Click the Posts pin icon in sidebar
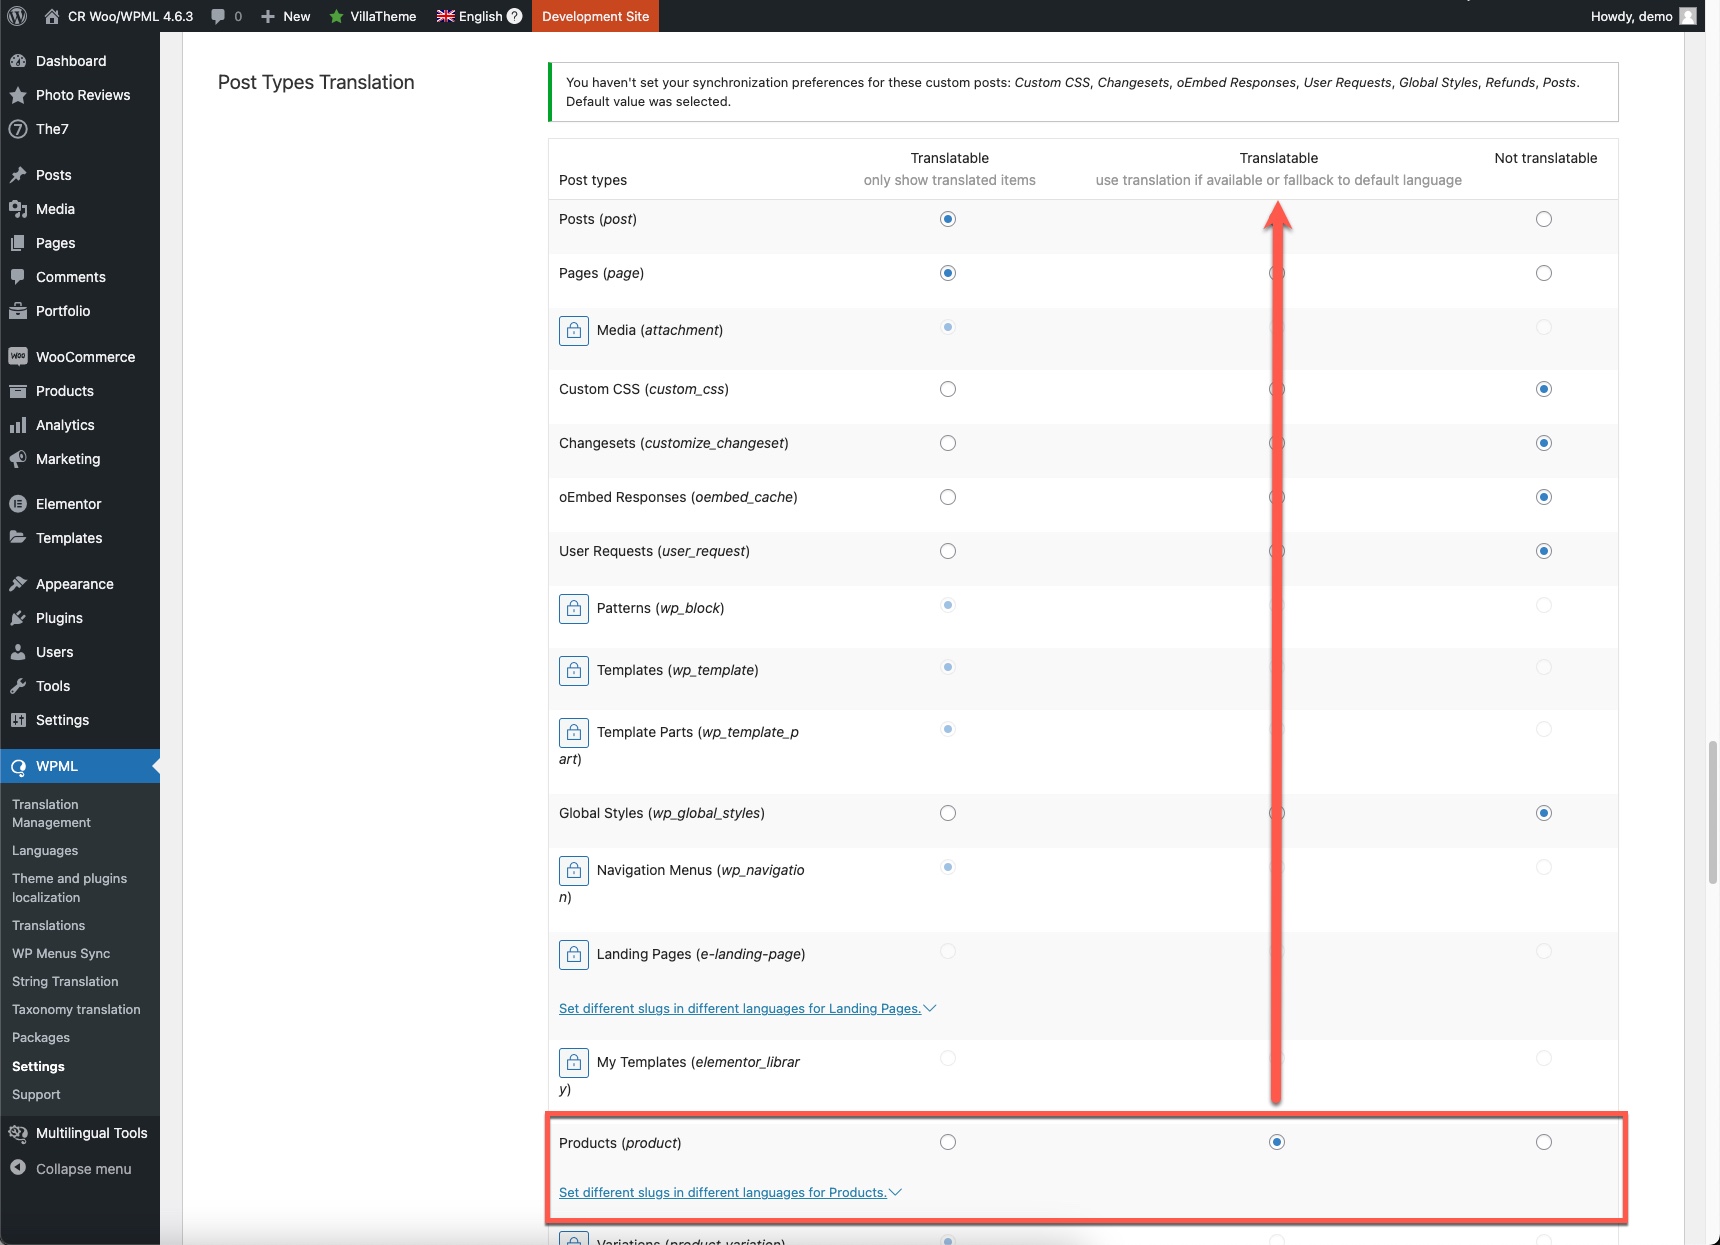Image resolution: width=1720 pixels, height=1245 pixels. click(18, 175)
